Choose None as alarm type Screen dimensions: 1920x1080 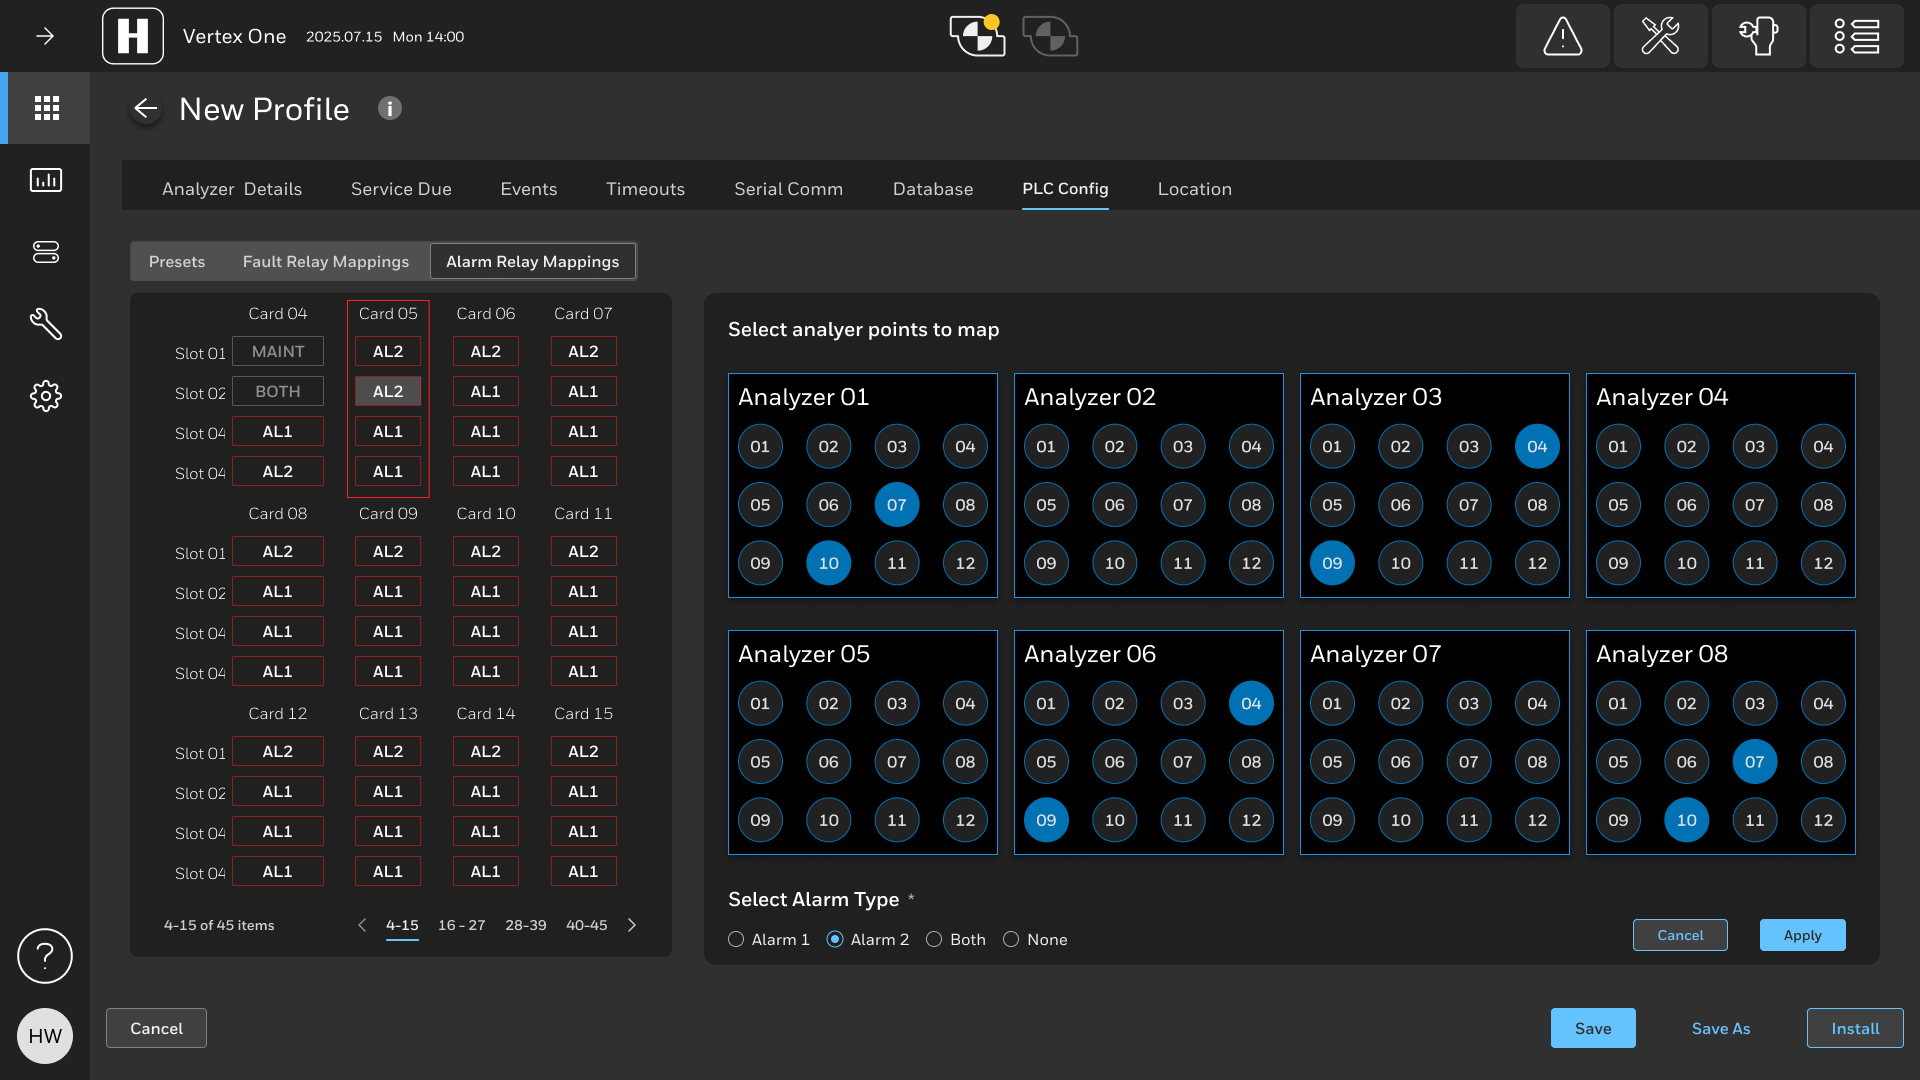[x=1011, y=940]
